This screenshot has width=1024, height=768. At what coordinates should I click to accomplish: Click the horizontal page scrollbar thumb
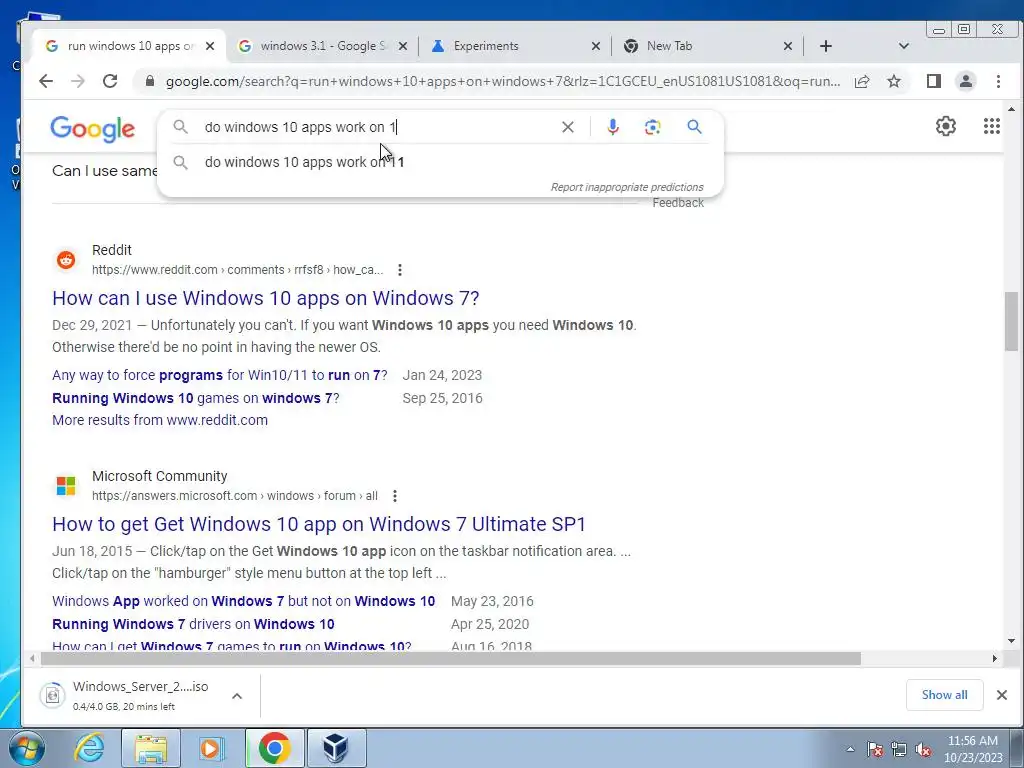pos(451,659)
